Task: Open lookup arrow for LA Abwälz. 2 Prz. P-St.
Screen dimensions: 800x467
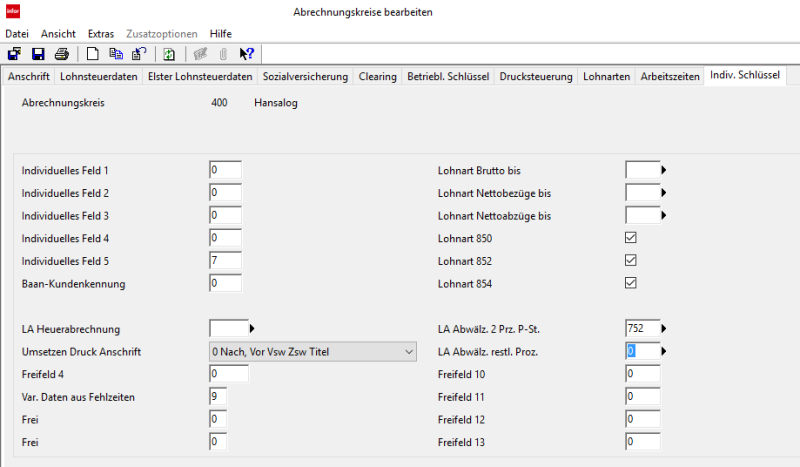Action: [664, 329]
